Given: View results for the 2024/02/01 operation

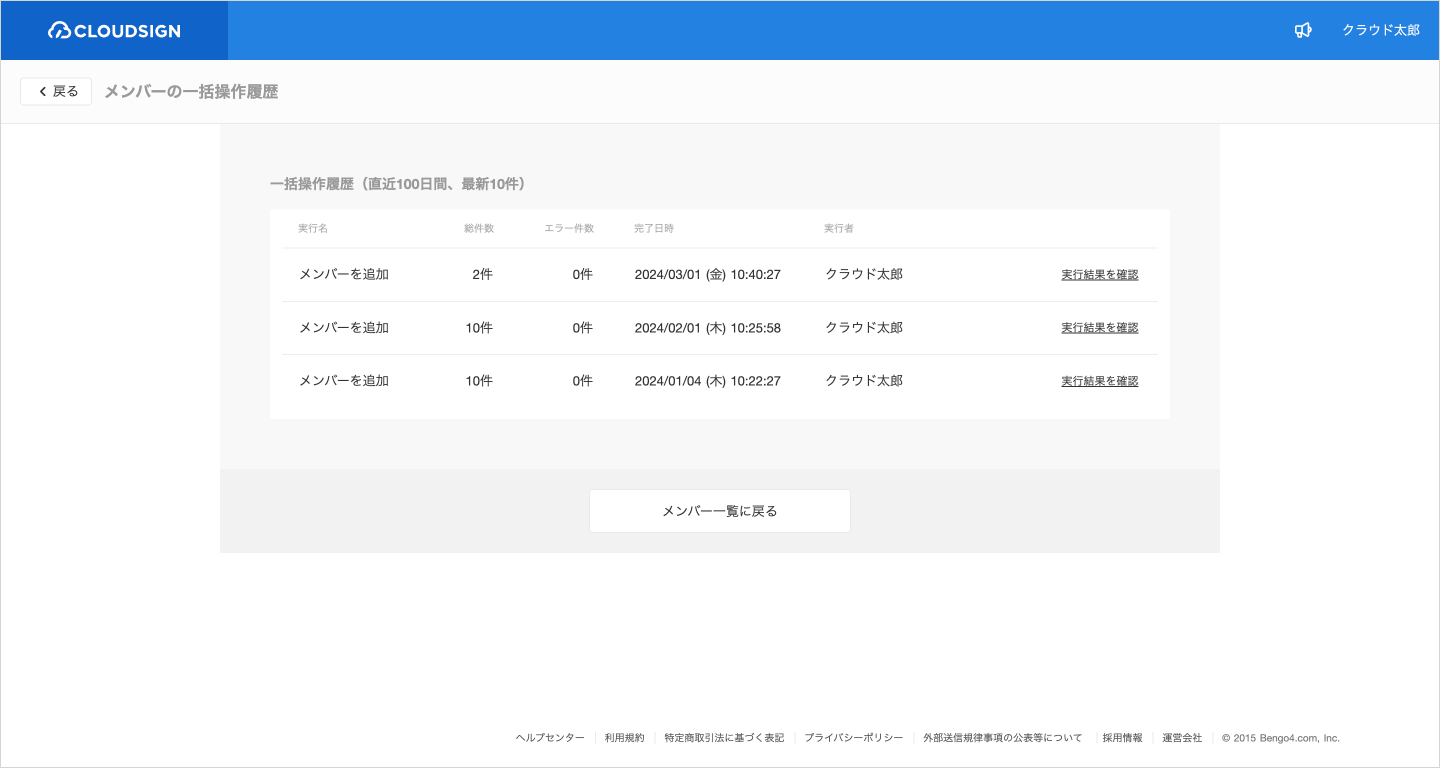Looking at the screenshot, I should 1099,328.
